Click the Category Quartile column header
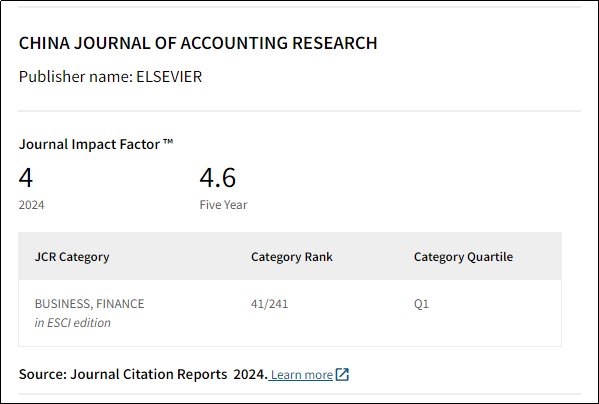This screenshot has width=599, height=404. click(x=463, y=257)
